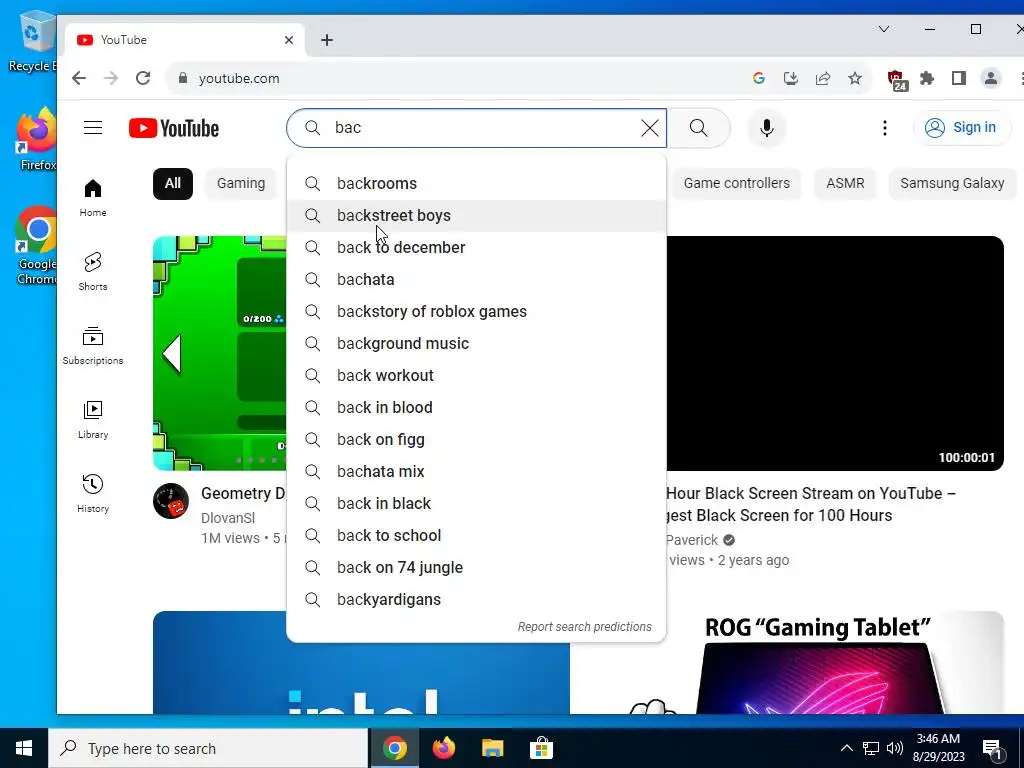Choose the 'backrooms' suggestion
The height and width of the screenshot is (768, 1024).
(476, 184)
